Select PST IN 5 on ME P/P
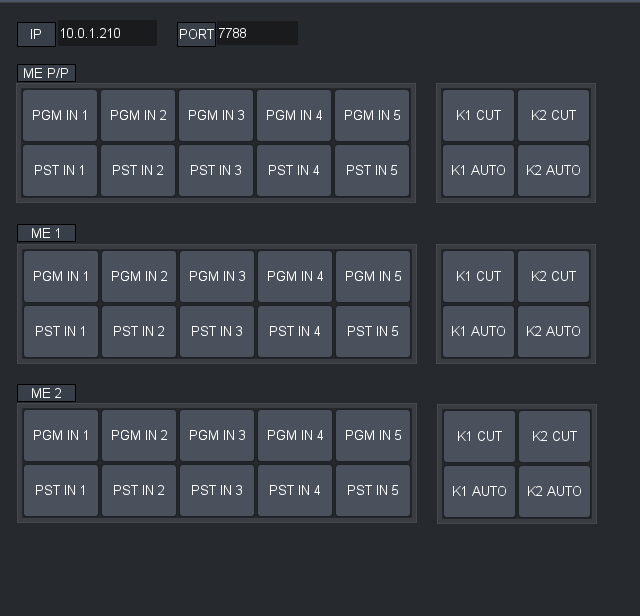 click(372, 171)
